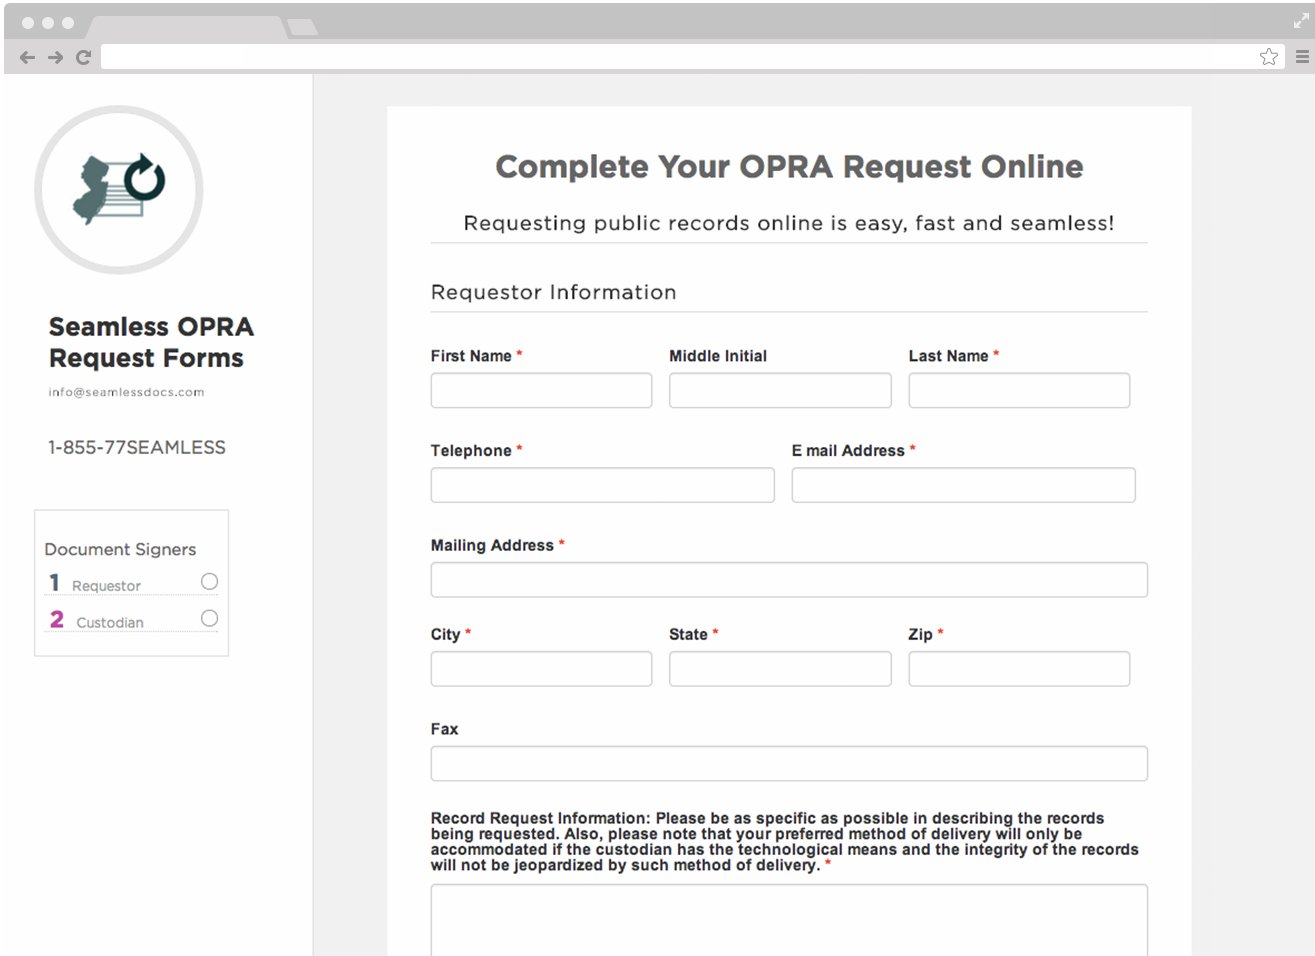Click the fullscreen expand arrows icon
The height and width of the screenshot is (956, 1315).
[x=1301, y=21]
